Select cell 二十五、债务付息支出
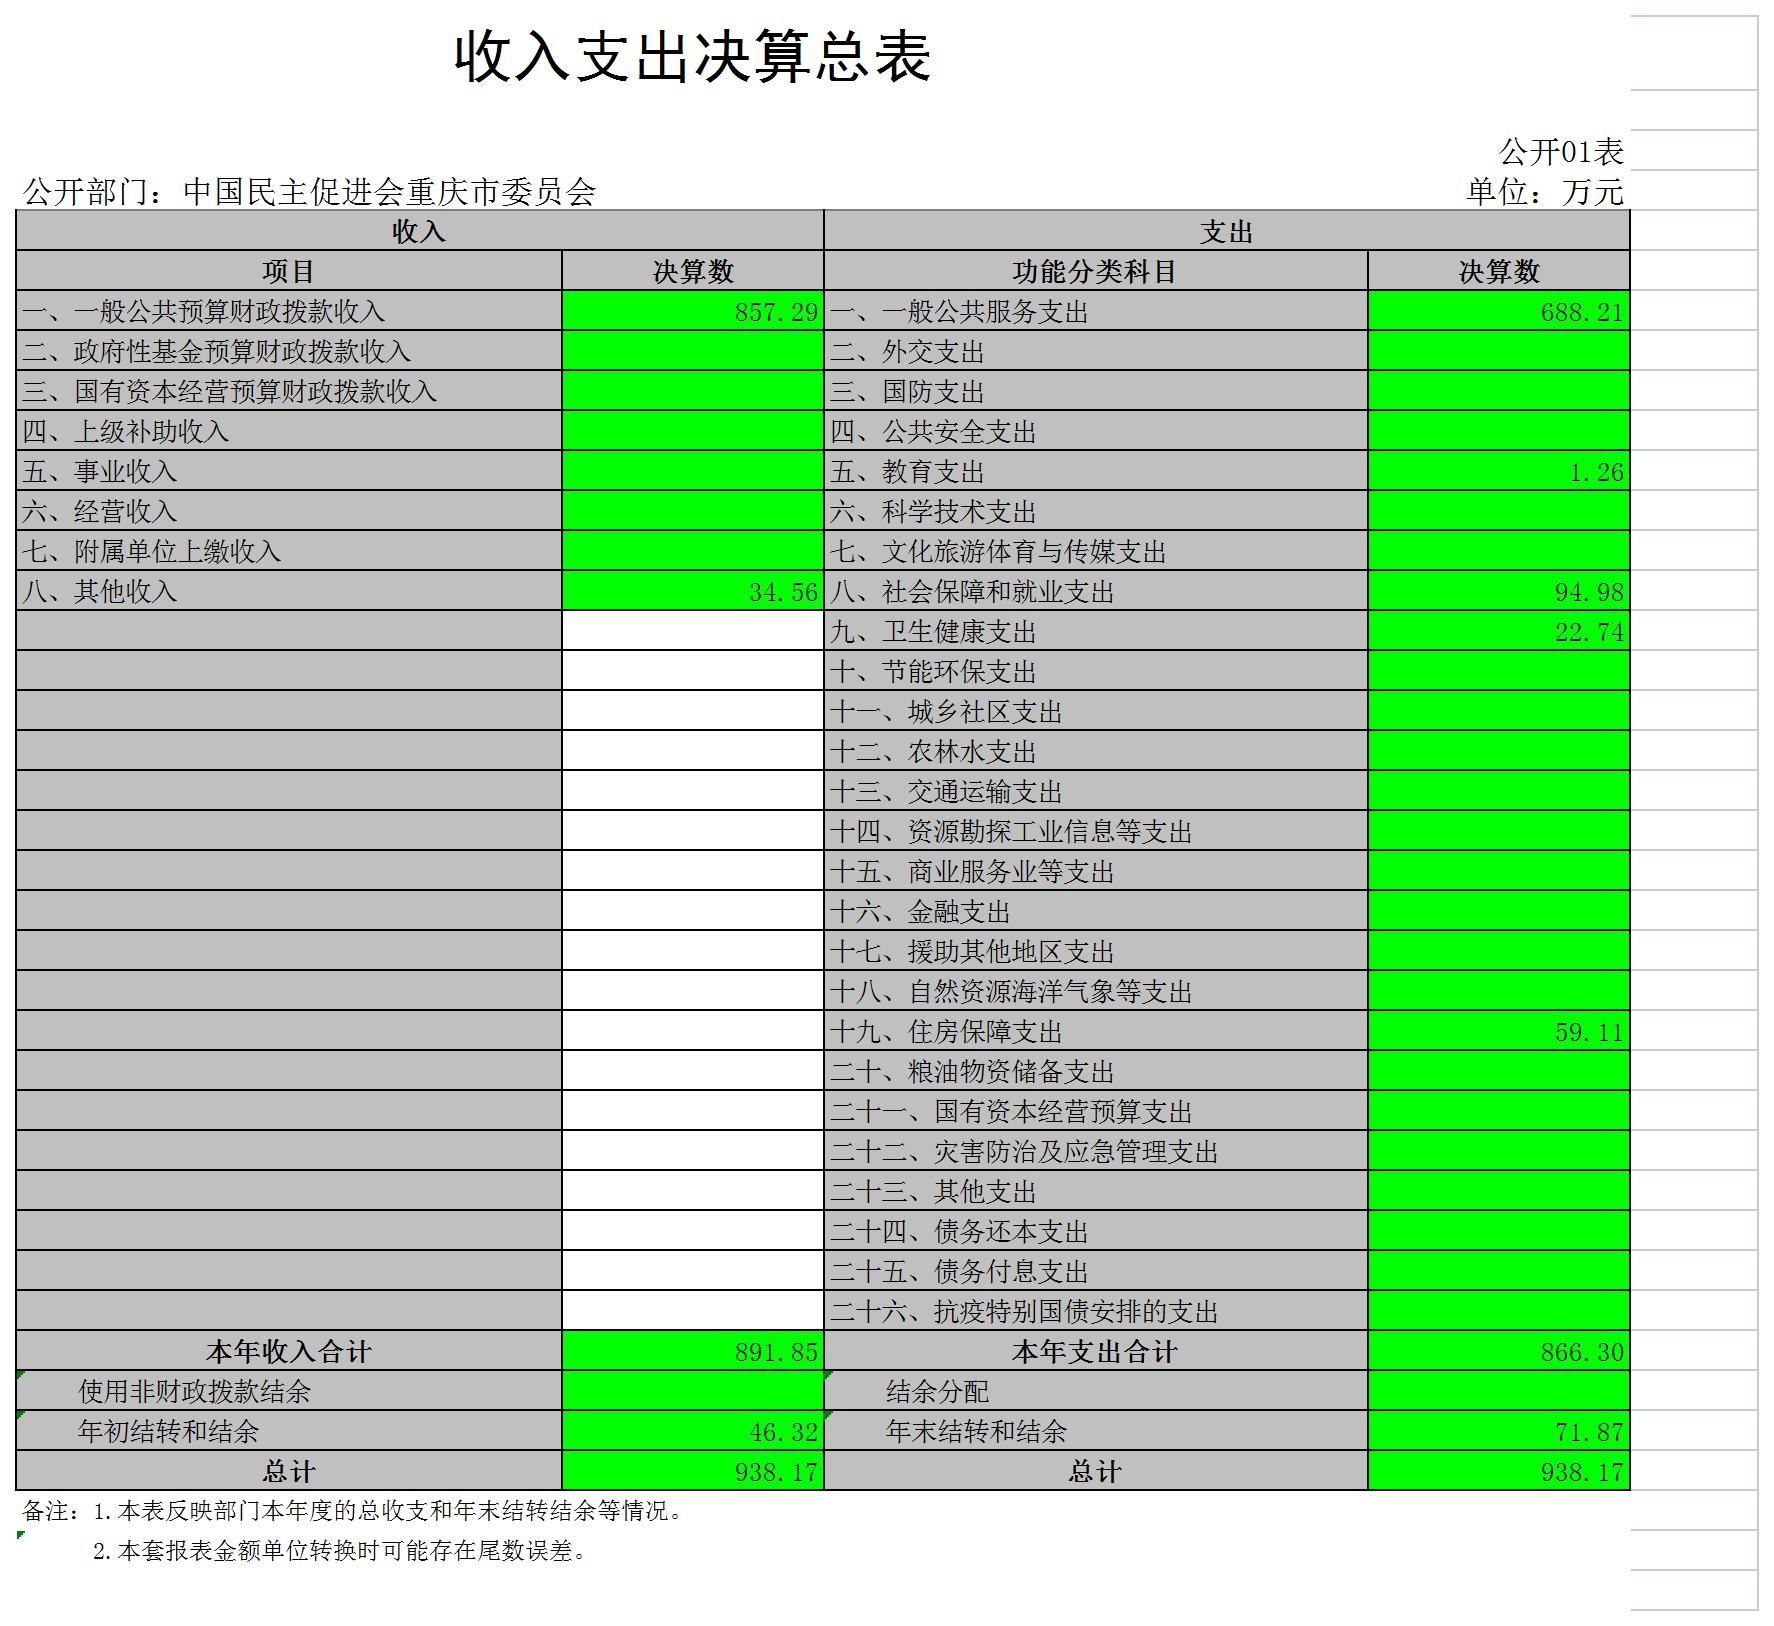The image size is (1774, 1626). (1096, 1271)
